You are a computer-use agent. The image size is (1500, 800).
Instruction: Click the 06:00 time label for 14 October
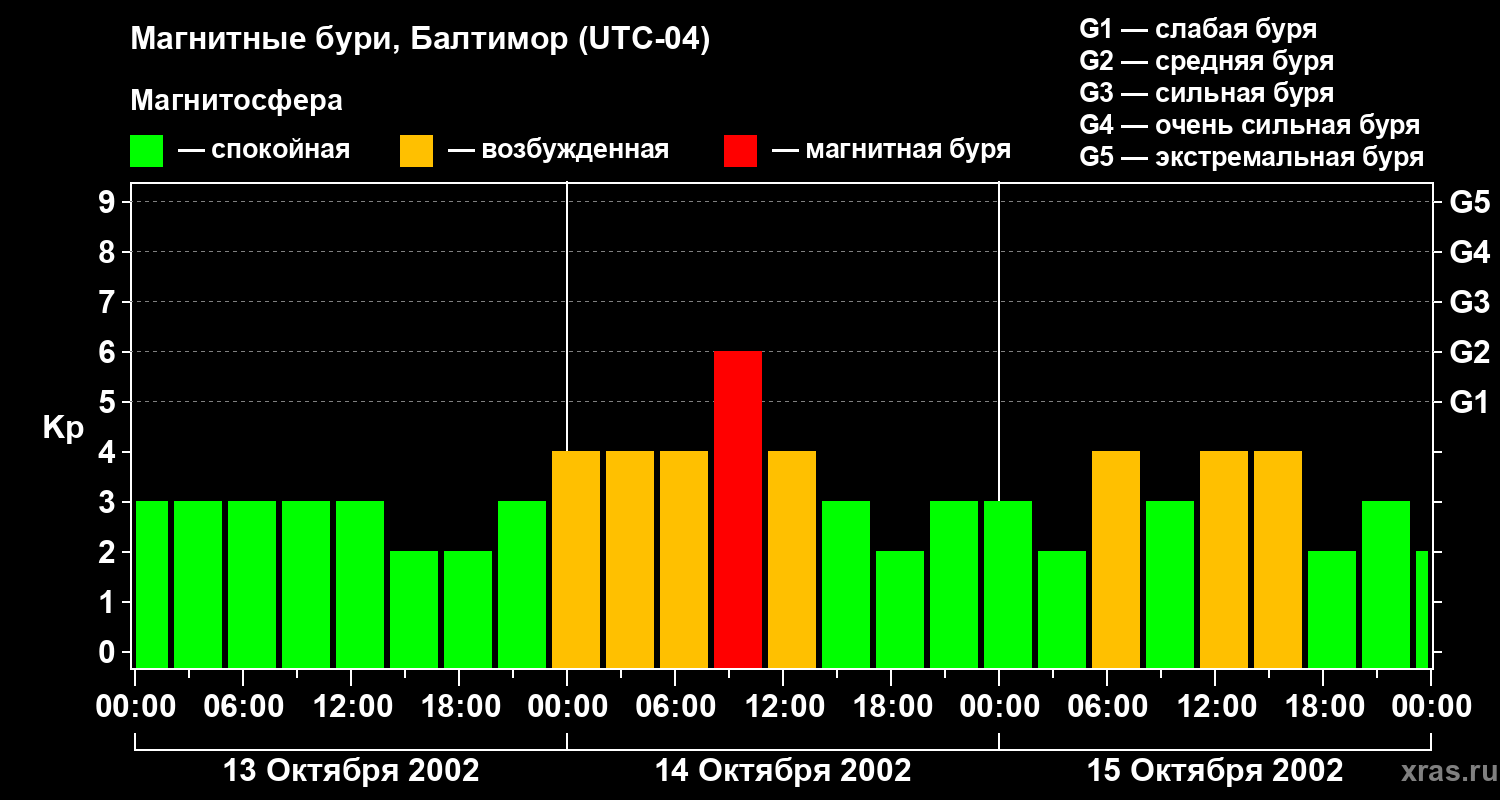pyautogui.click(x=675, y=707)
